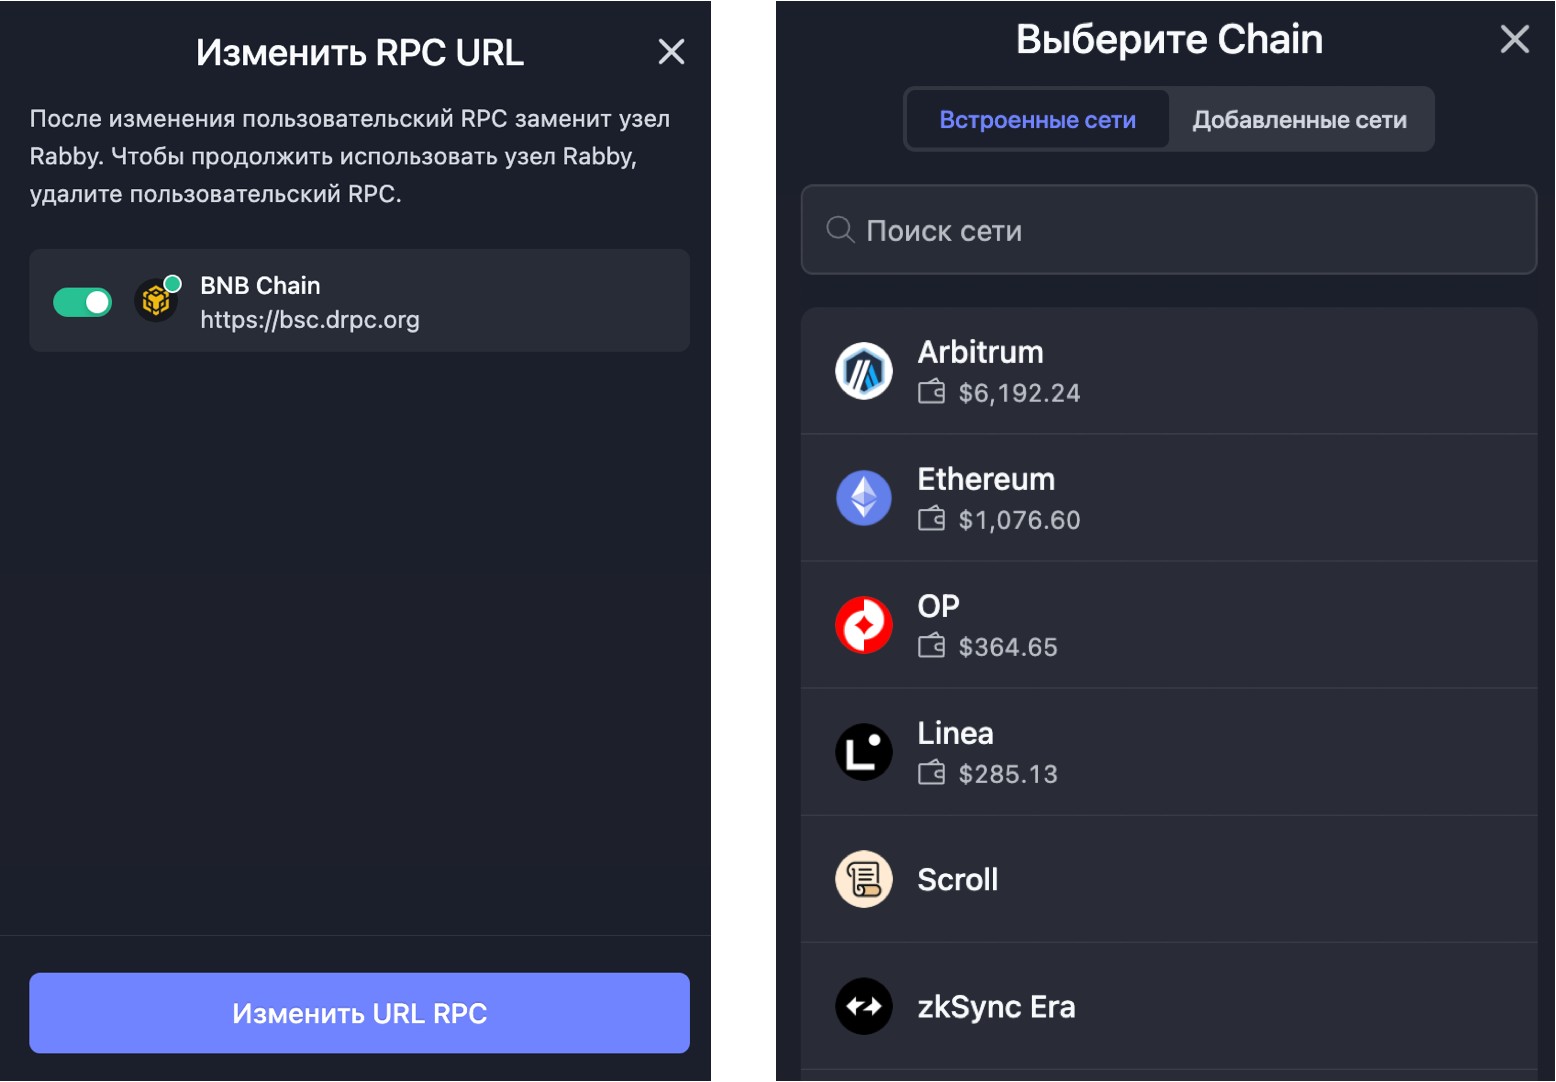Click the Изменить URL RPC button
The height and width of the screenshot is (1082, 1556).
(x=359, y=1013)
